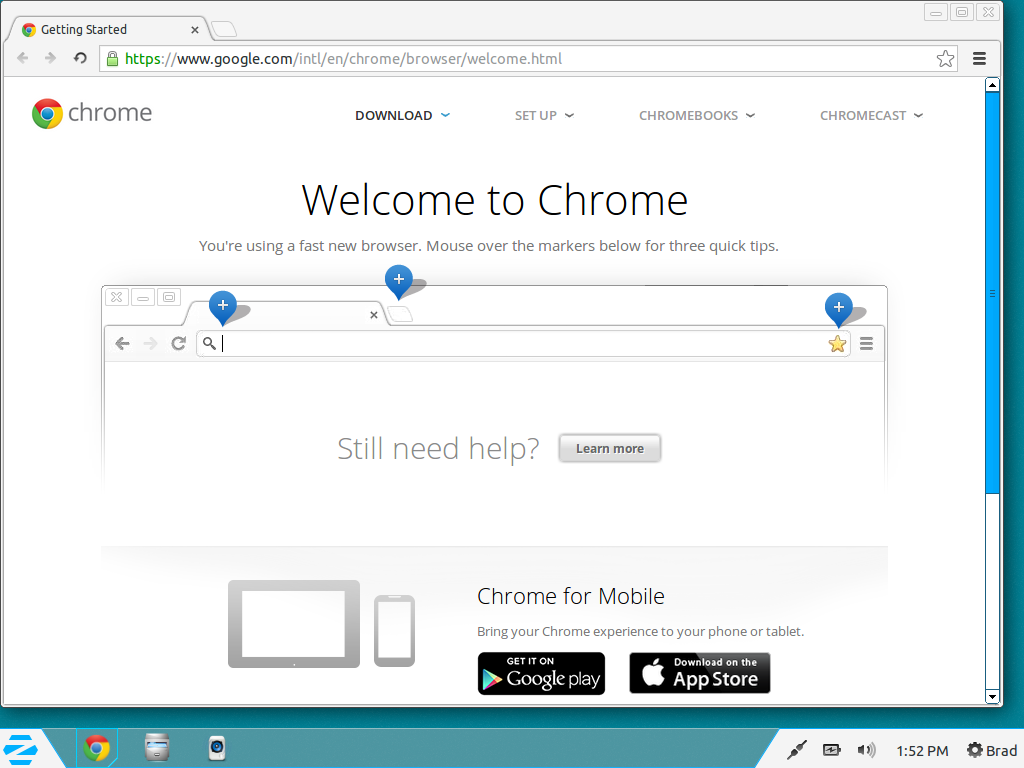
Task: Click the scrollbar up arrow
Action: (992, 85)
